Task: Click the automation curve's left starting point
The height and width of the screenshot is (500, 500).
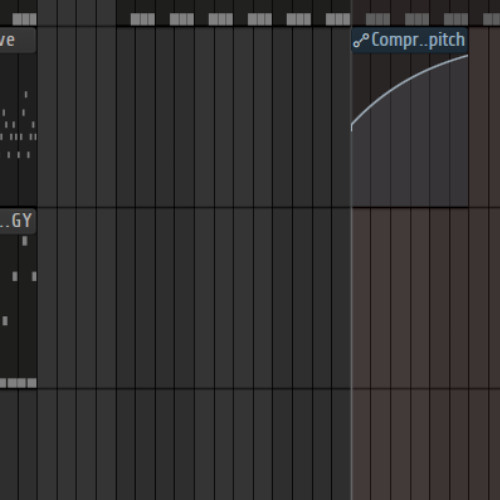Action: point(352,126)
